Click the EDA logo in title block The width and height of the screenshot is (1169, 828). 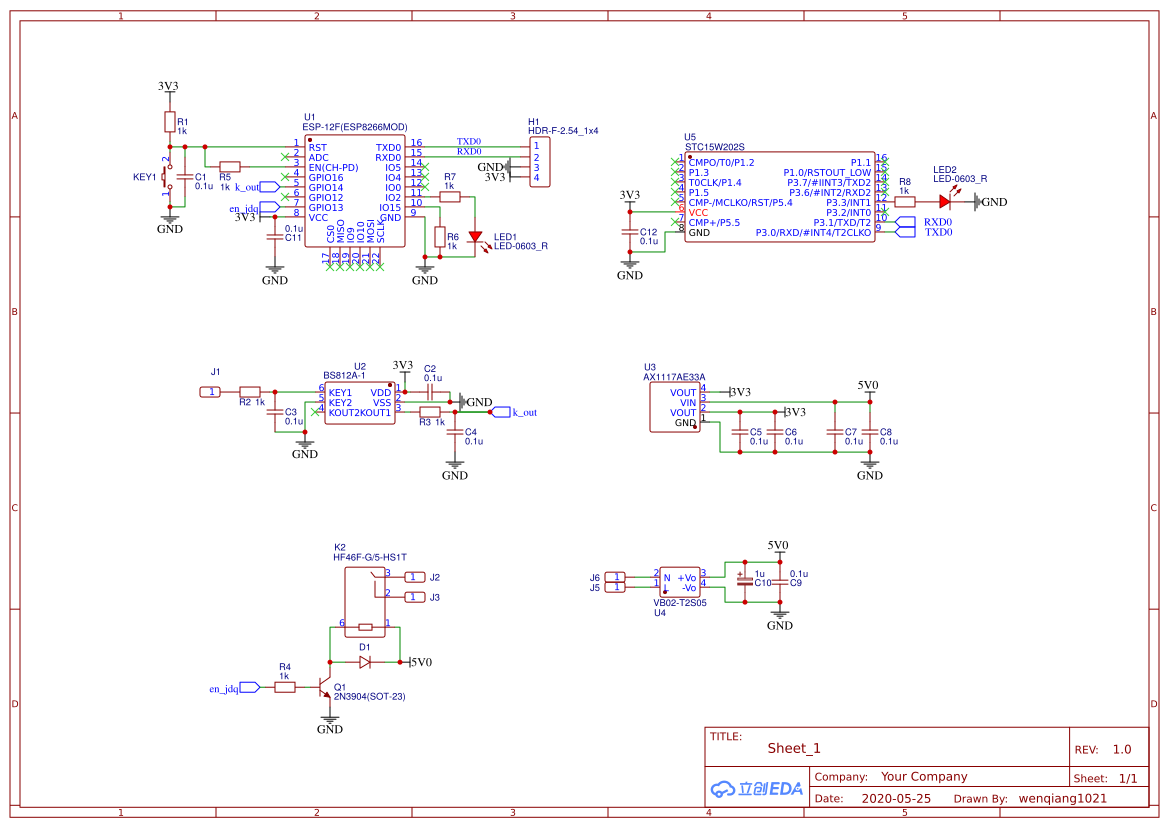(757, 789)
